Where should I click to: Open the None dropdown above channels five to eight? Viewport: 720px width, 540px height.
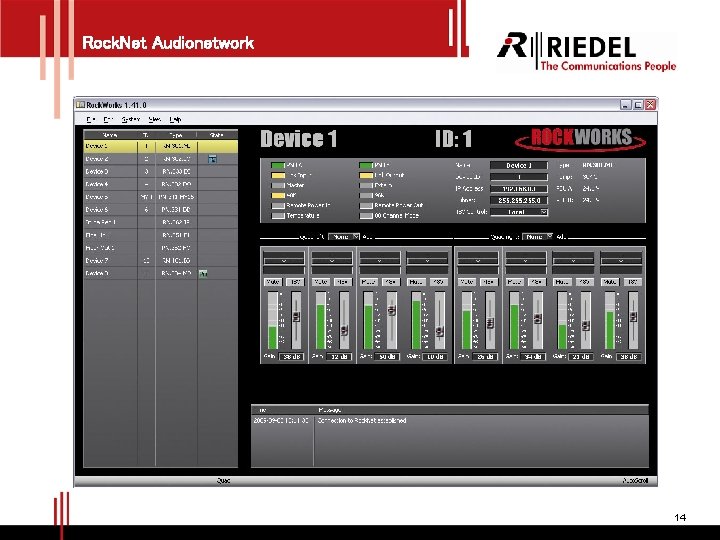point(537,237)
